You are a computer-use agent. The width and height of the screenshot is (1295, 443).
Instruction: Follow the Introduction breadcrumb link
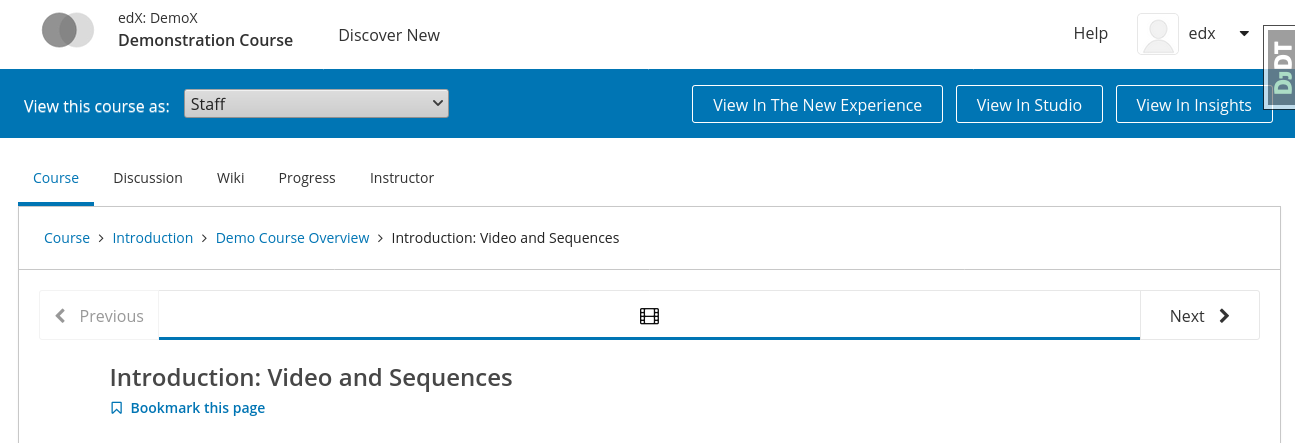tap(153, 238)
